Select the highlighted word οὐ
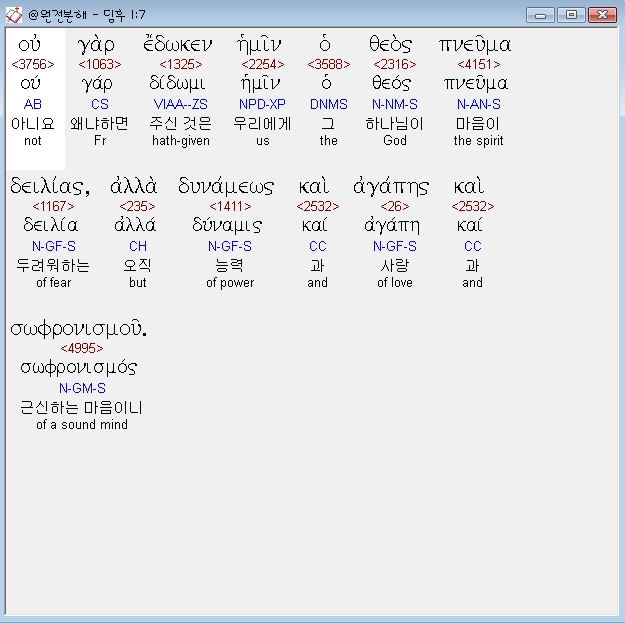The image size is (625, 623). click(29, 44)
